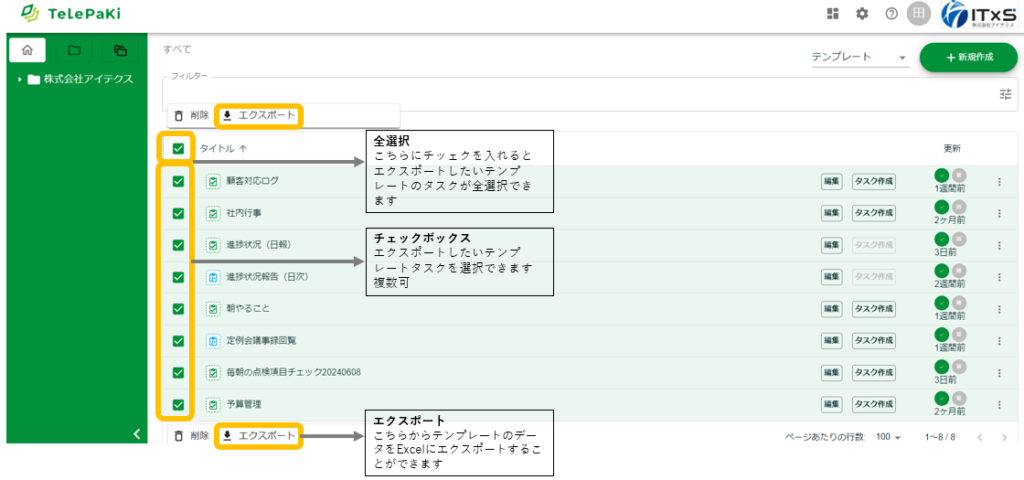The image size is (1024, 480).
Task: Click the top 削除 trash icon
Action: (x=179, y=116)
